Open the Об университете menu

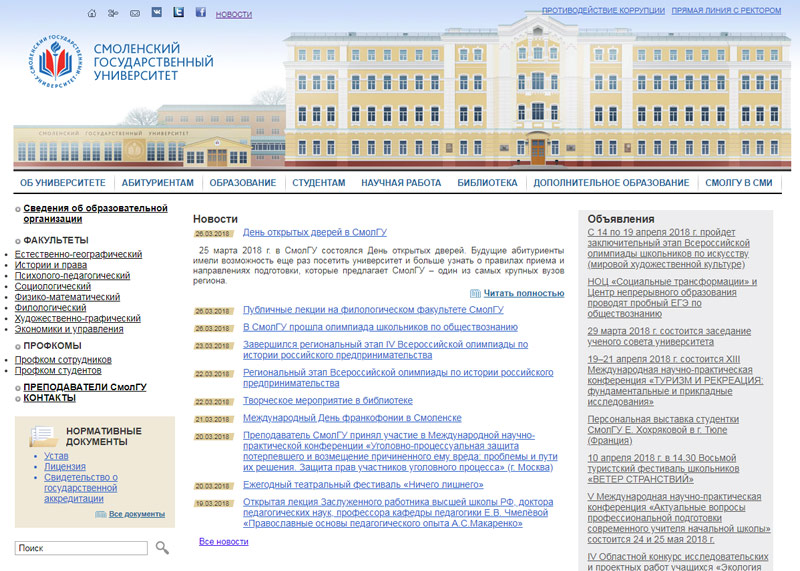tap(63, 183)
